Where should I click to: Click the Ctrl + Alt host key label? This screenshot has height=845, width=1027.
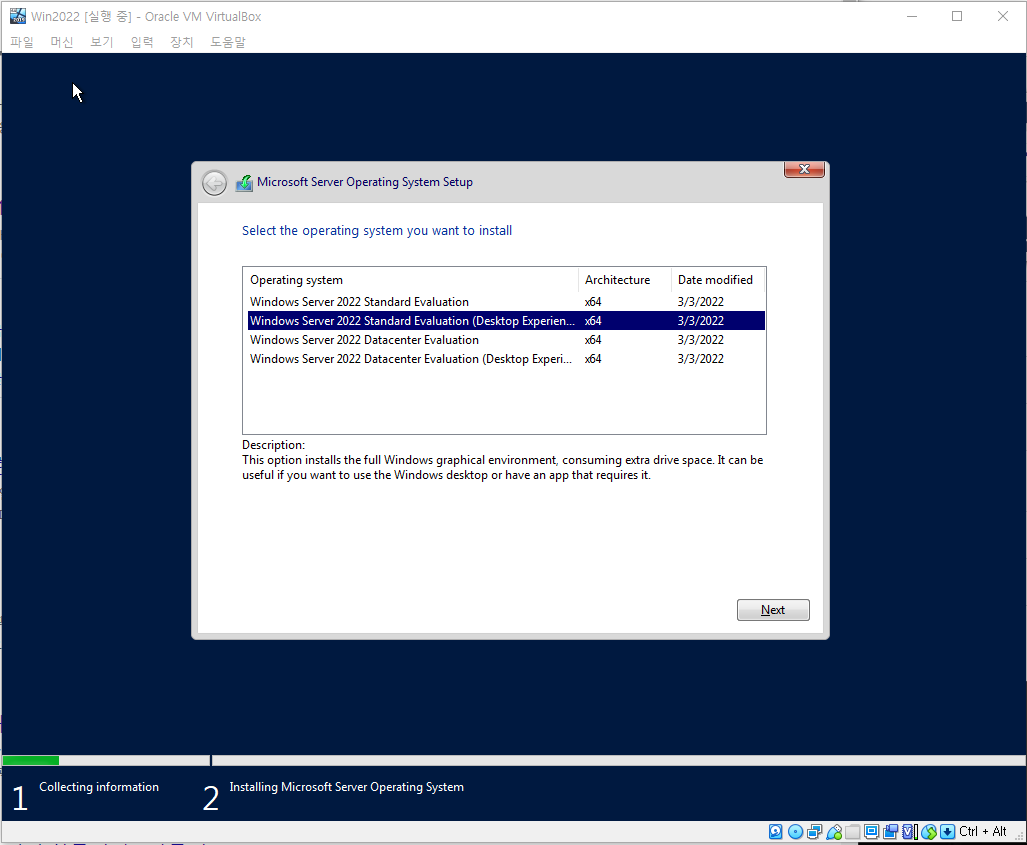(982, 831)
